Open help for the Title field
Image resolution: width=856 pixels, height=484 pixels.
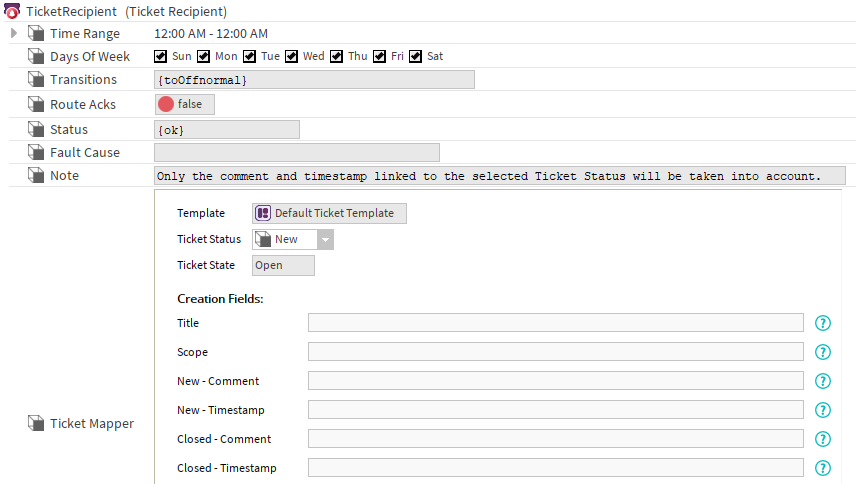point(823,323)
